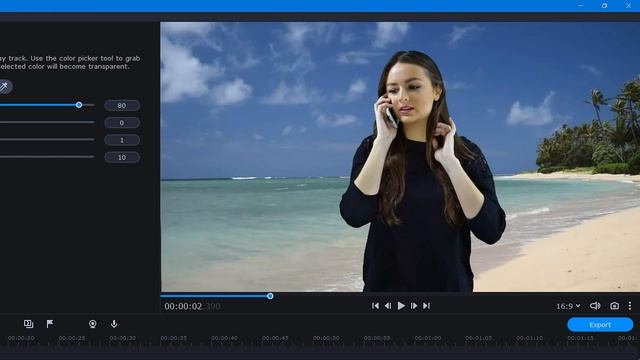
Task: Close the video editor window
Action: point(629,6)
